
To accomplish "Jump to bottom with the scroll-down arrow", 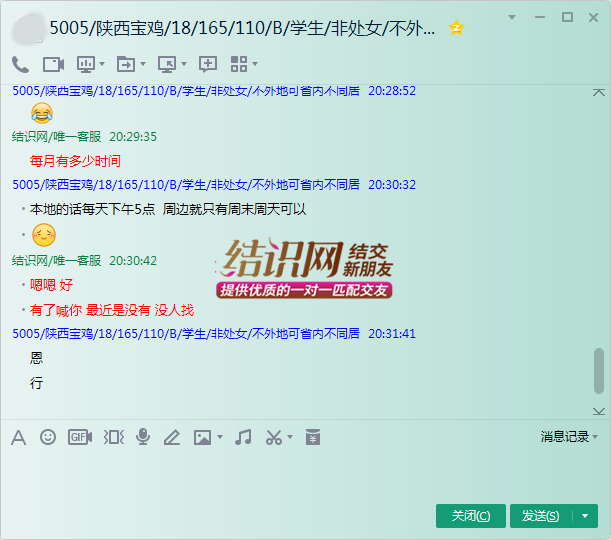I will (599, 411).
